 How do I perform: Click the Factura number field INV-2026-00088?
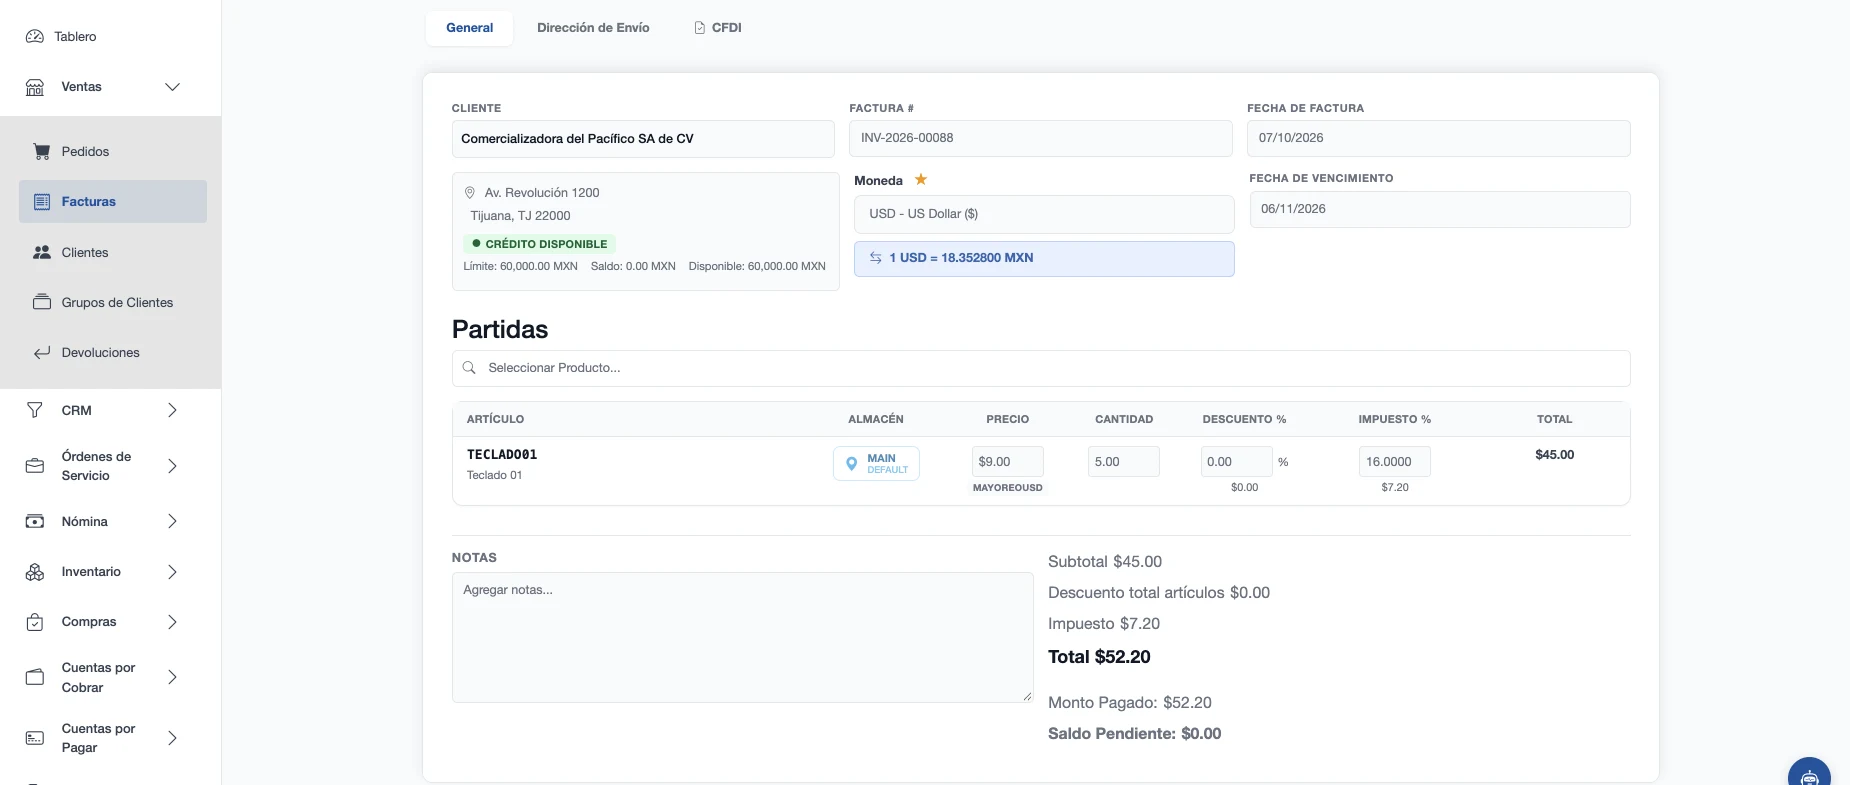click(1040, 138)
